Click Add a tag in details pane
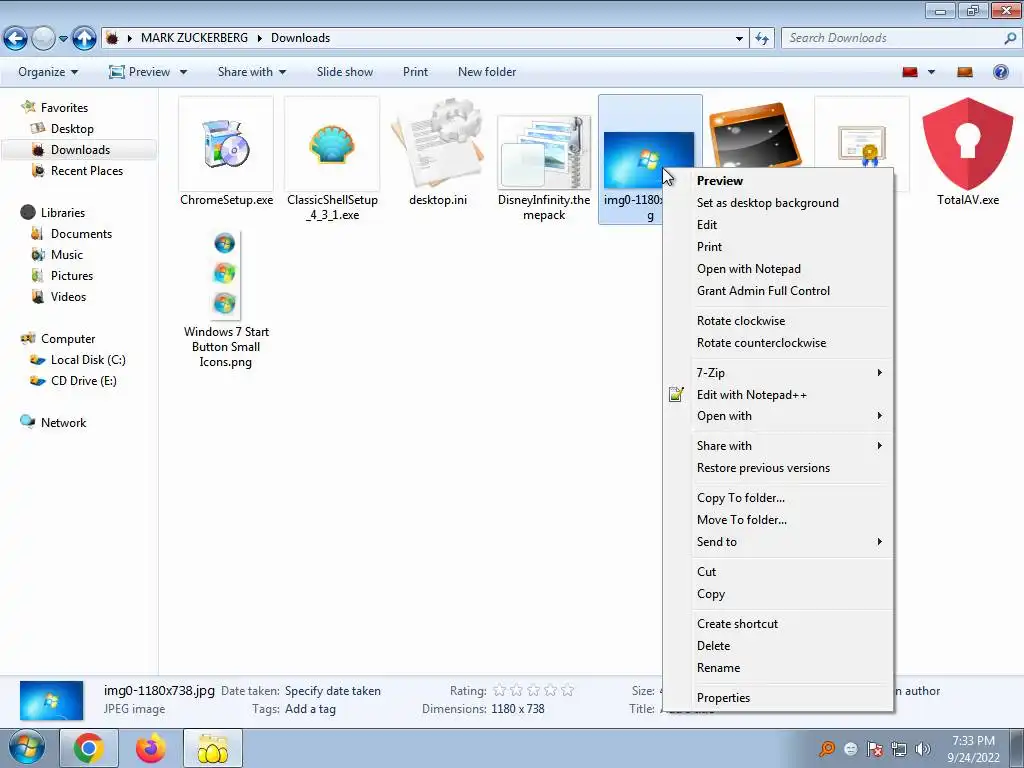Viewport: 1024px width, 768px height. (310, 709)
